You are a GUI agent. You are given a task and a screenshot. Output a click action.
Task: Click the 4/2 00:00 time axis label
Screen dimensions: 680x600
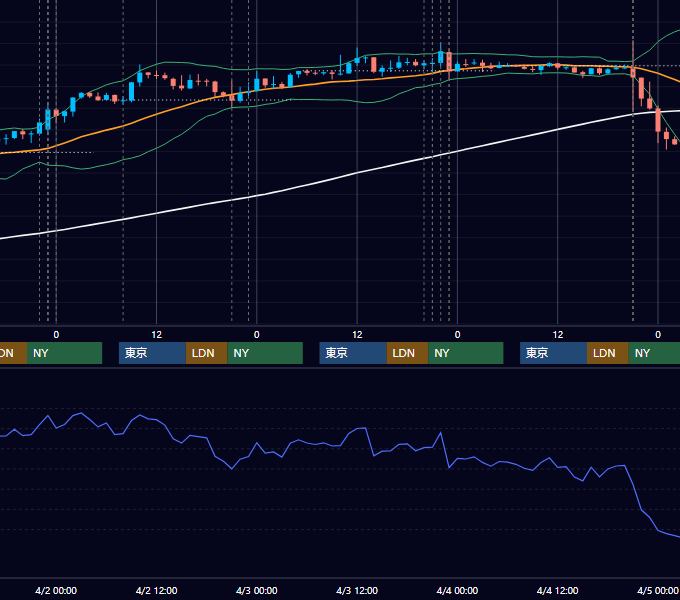click(56, 590)
